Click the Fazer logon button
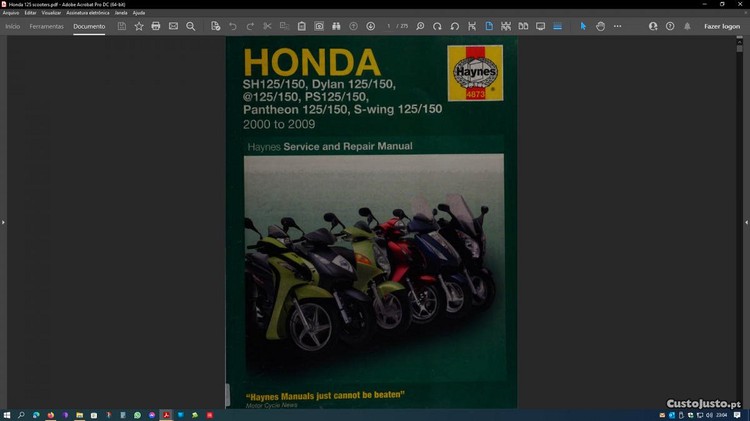Image resolution: width=750 pixels, height=421 pixels. coord(722,26)
